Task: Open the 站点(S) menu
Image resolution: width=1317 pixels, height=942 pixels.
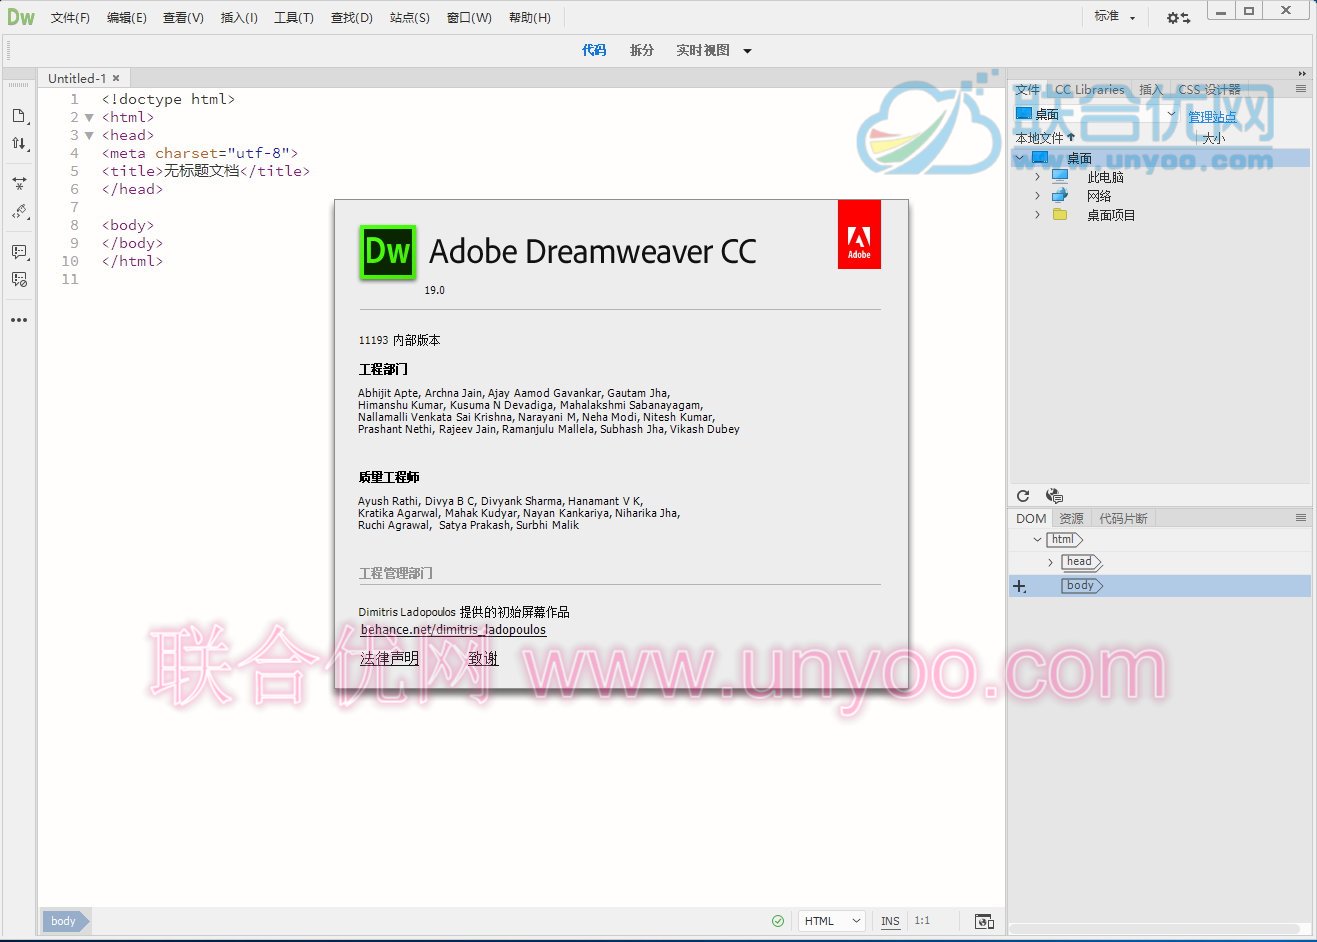Action: [410, 18]
